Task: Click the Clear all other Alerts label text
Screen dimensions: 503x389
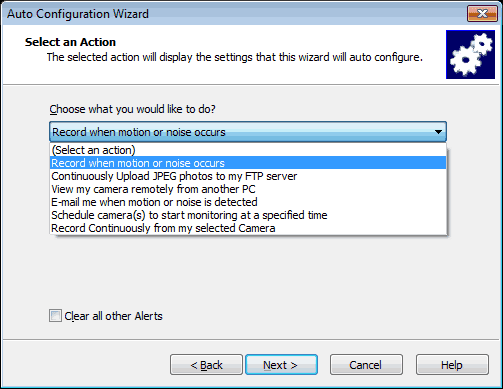Action: click(113, 316)
